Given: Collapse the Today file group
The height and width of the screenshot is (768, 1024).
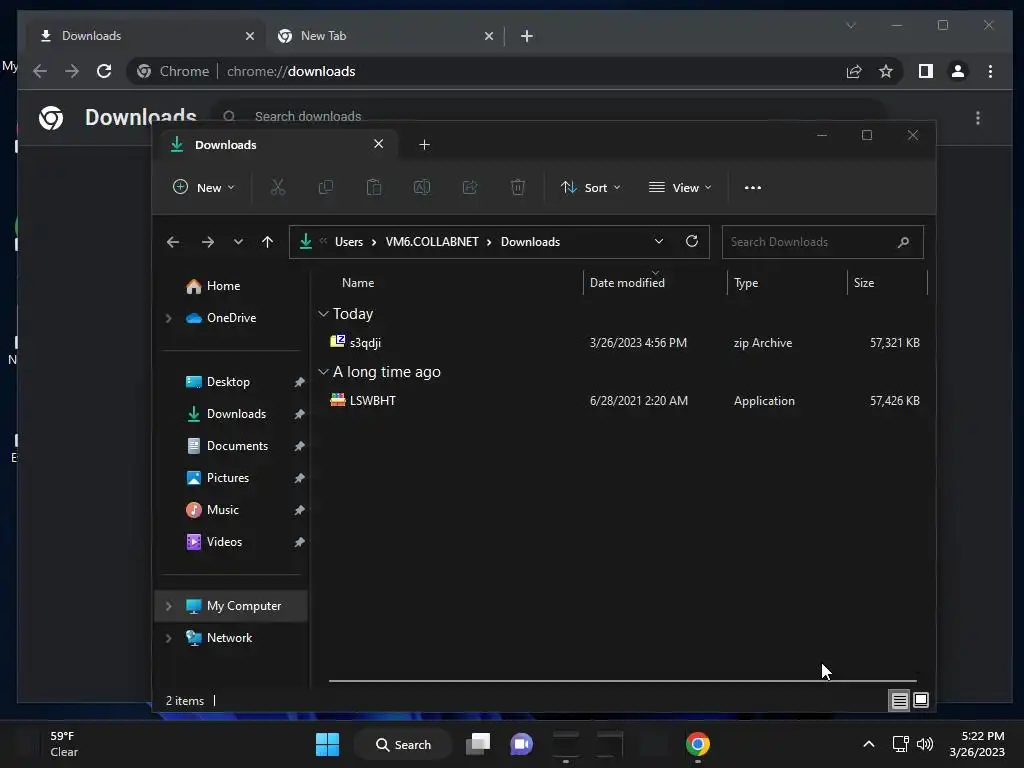Looking at the screenshot, I should coord(323,314).
